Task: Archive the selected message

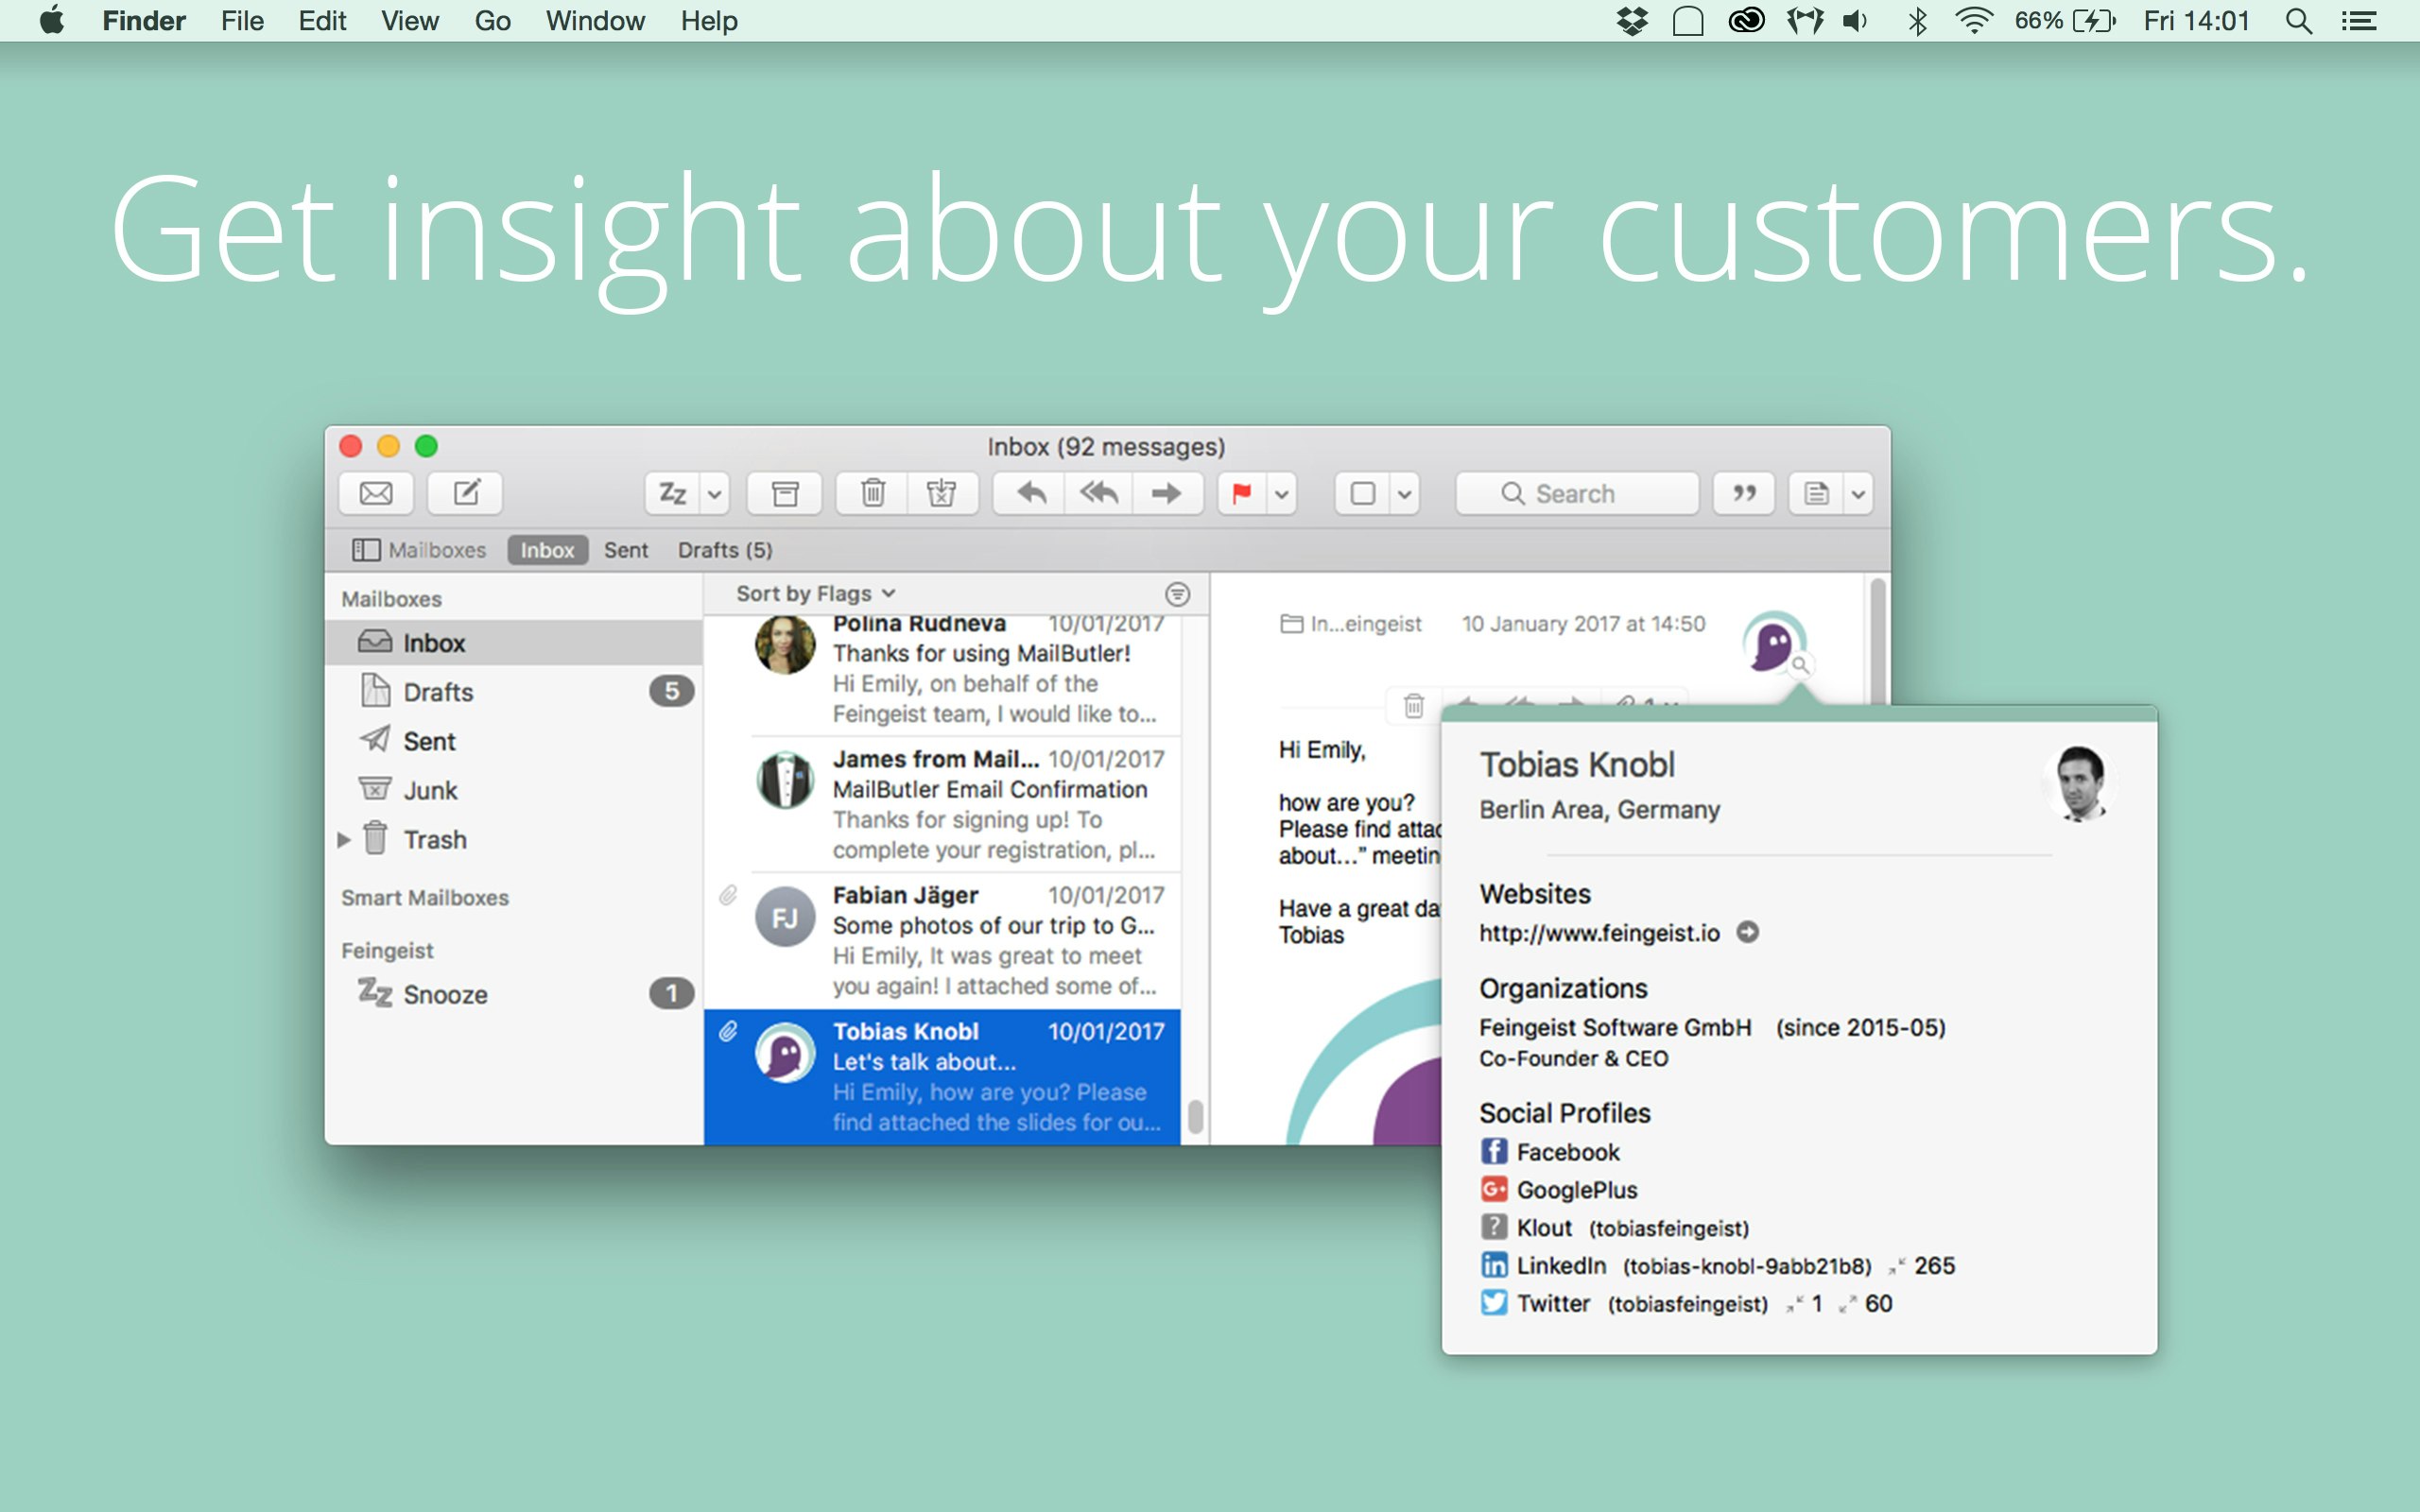Action: pyautogui.click(x=785, y=493)
